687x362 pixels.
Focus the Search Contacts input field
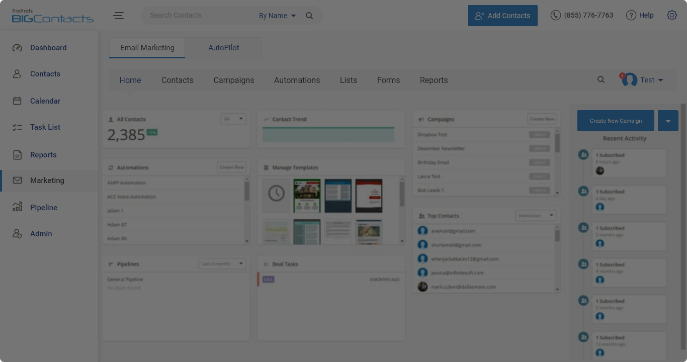pos(199,15)
